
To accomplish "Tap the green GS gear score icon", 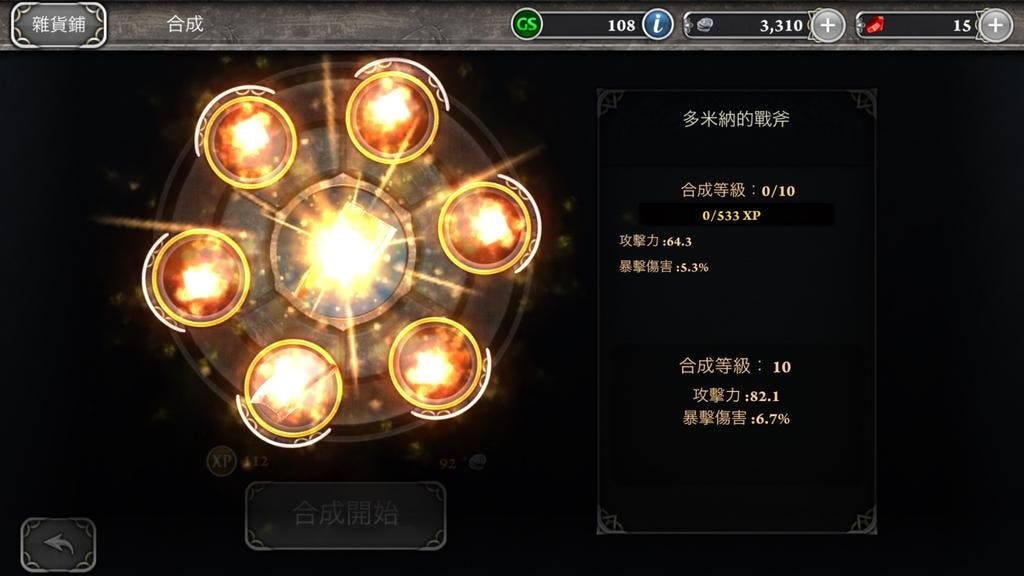I will coord(526,25).
